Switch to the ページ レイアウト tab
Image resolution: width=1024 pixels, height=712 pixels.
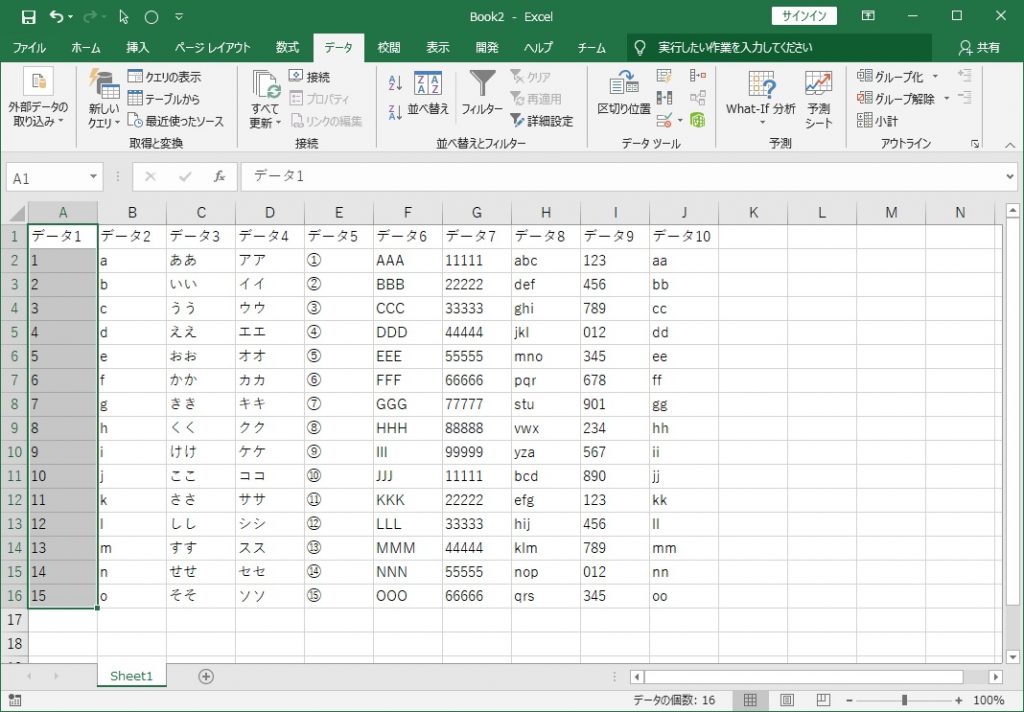pos(212,48)
